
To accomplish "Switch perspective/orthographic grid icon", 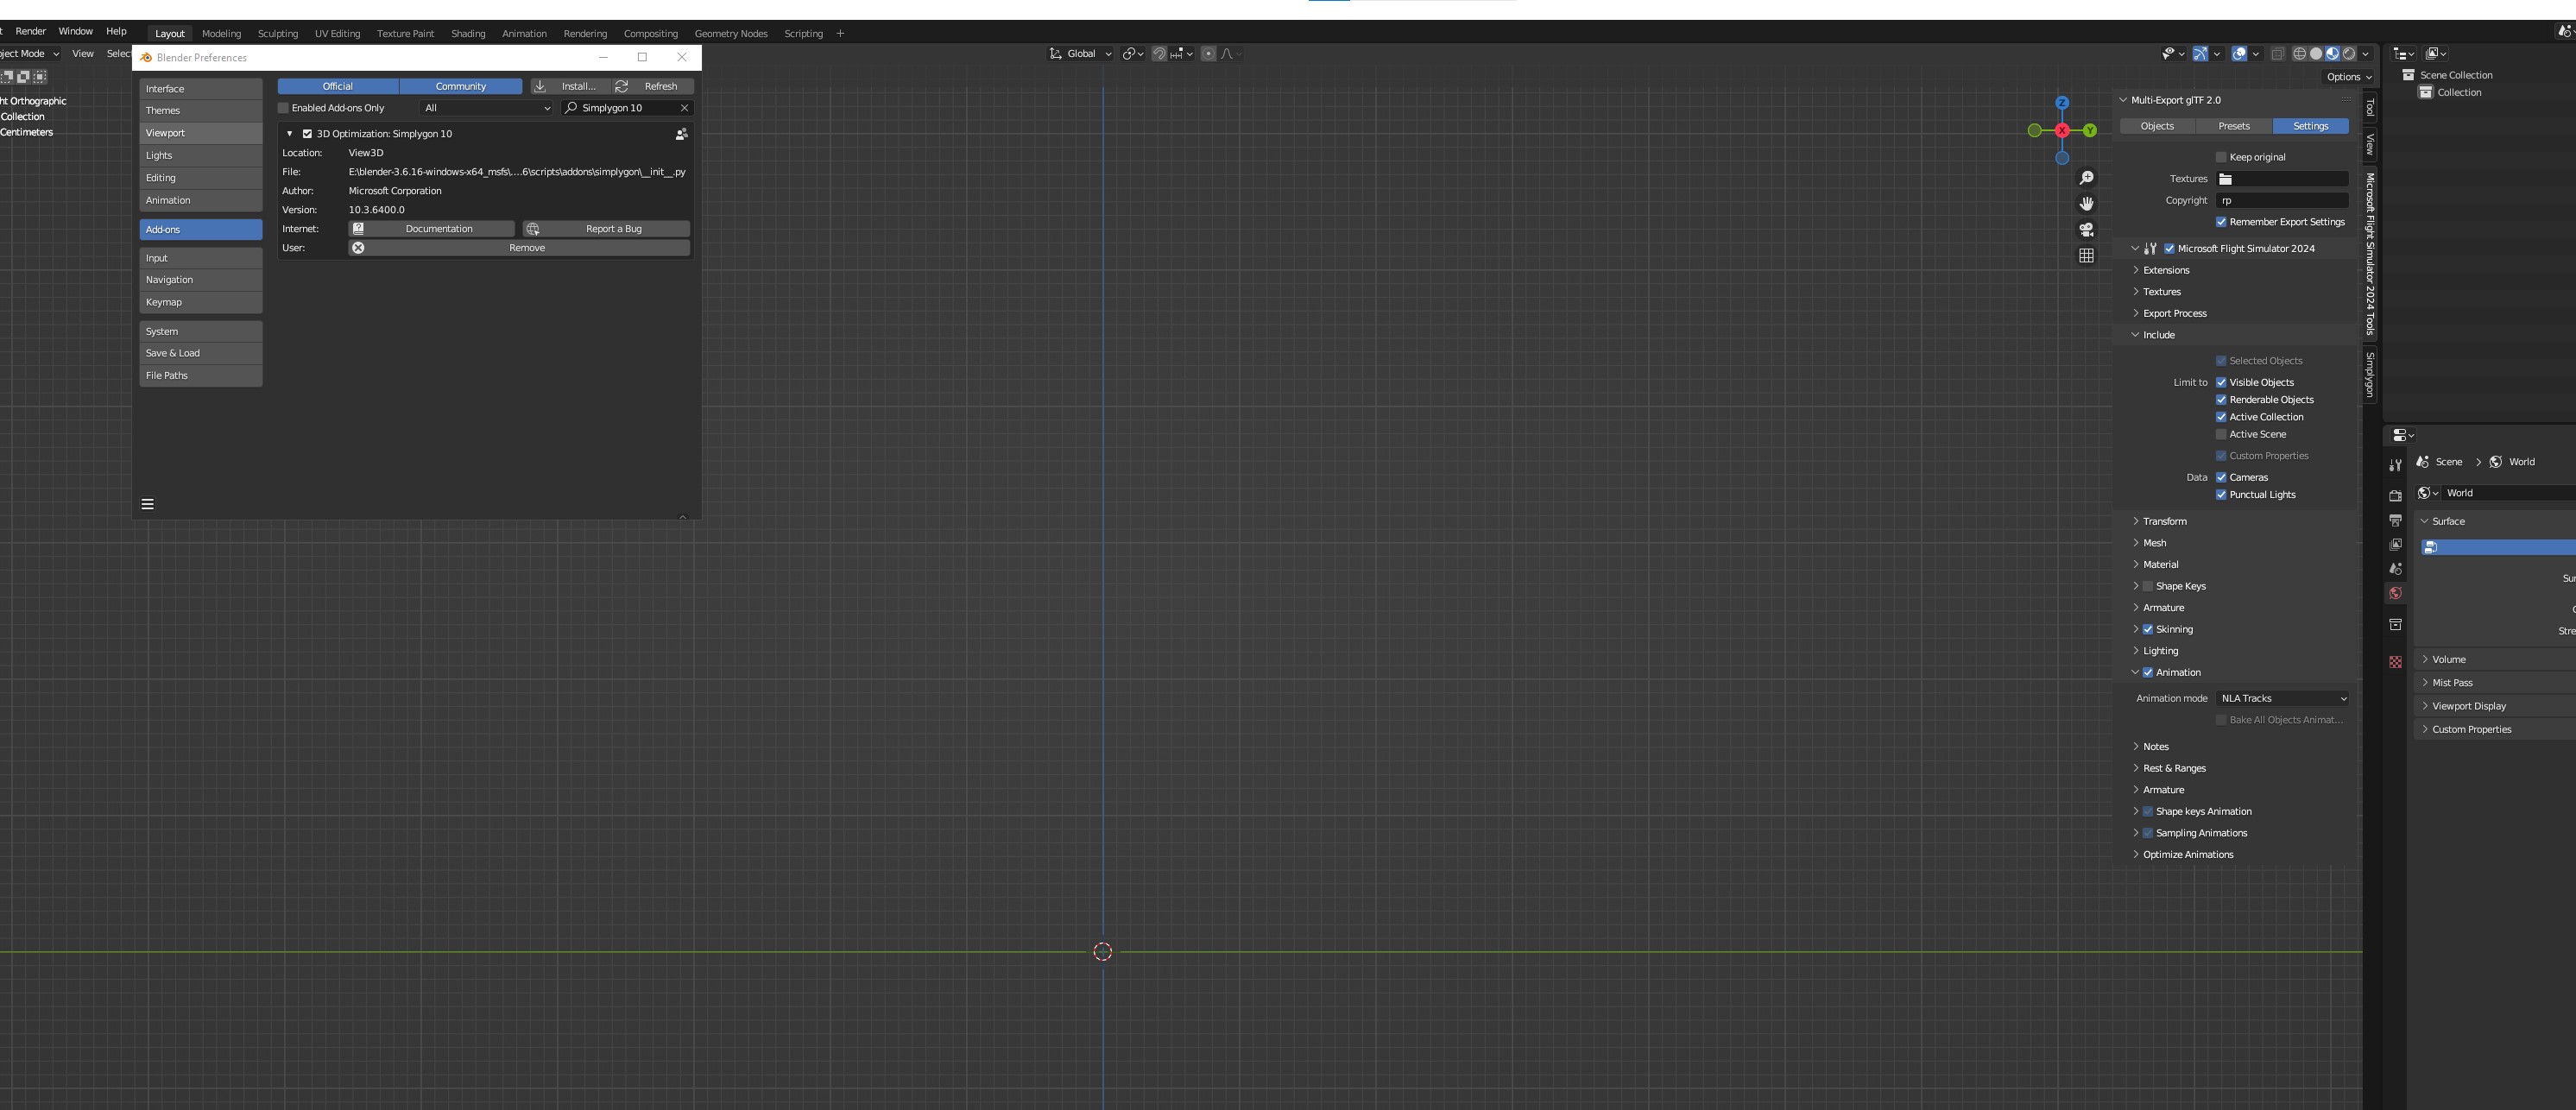I will click(x=2086, y=256).
